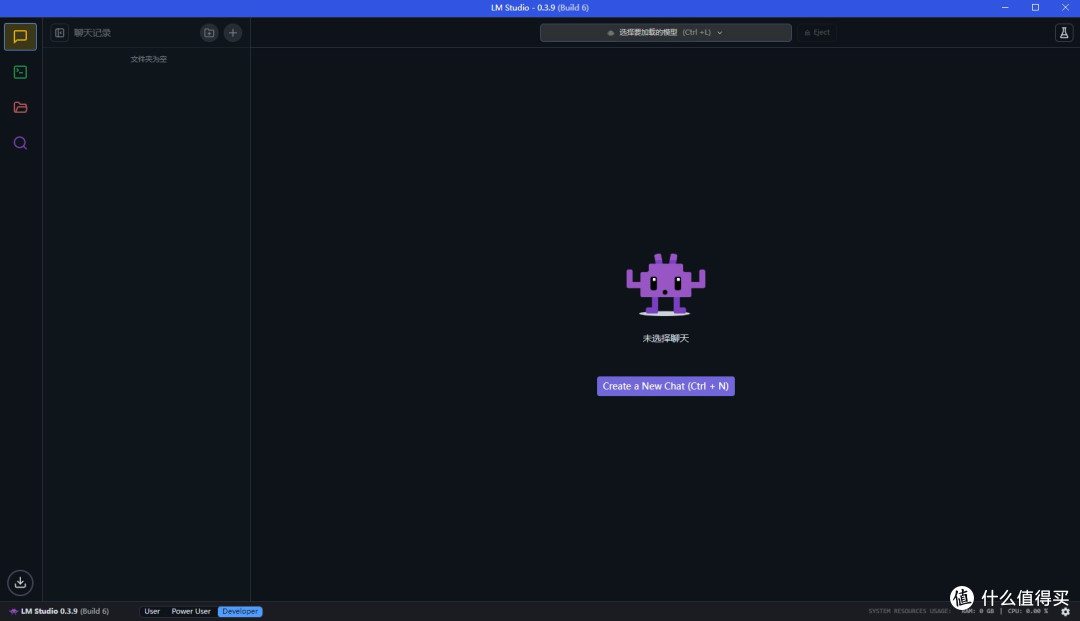Open the flask settings panel icon
Image resolution: width=1080 pixels, height=621 pixels.
(x=1063, y=32)
